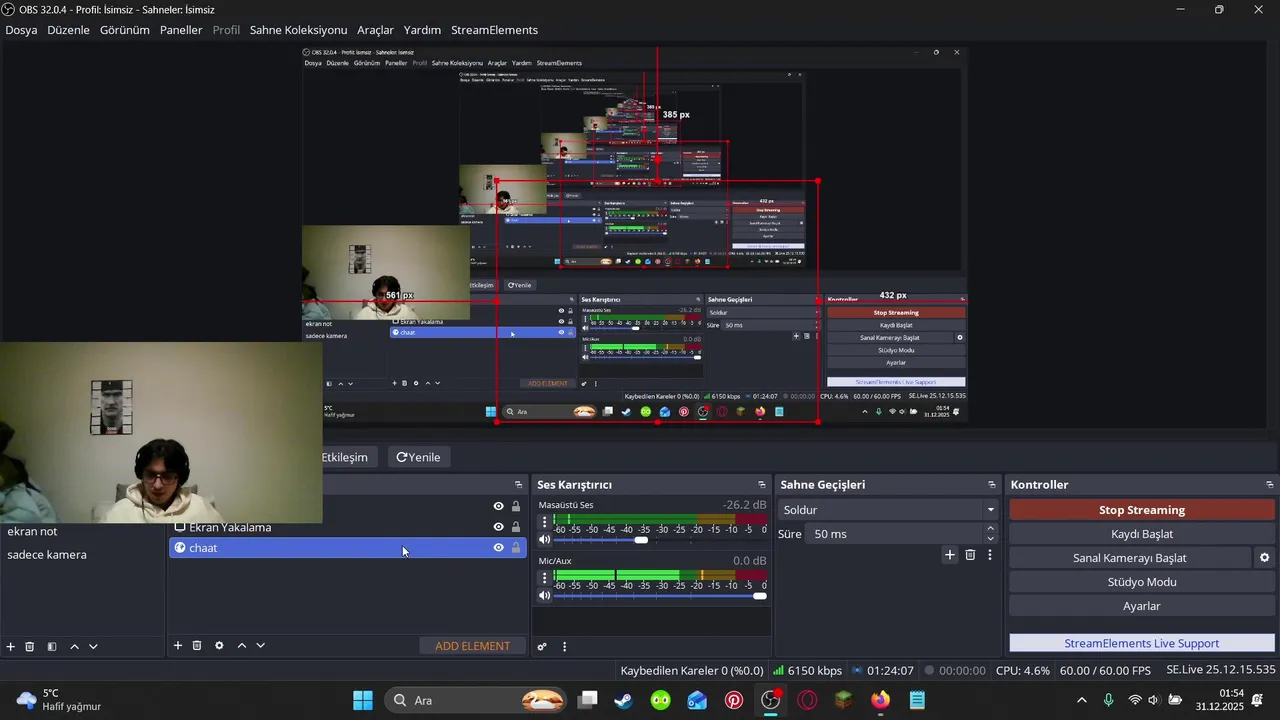The image size is (1280, 720).
Task: Click StreamElements Live Support link
Action: pyautogui.click(x=1142, y=643)
